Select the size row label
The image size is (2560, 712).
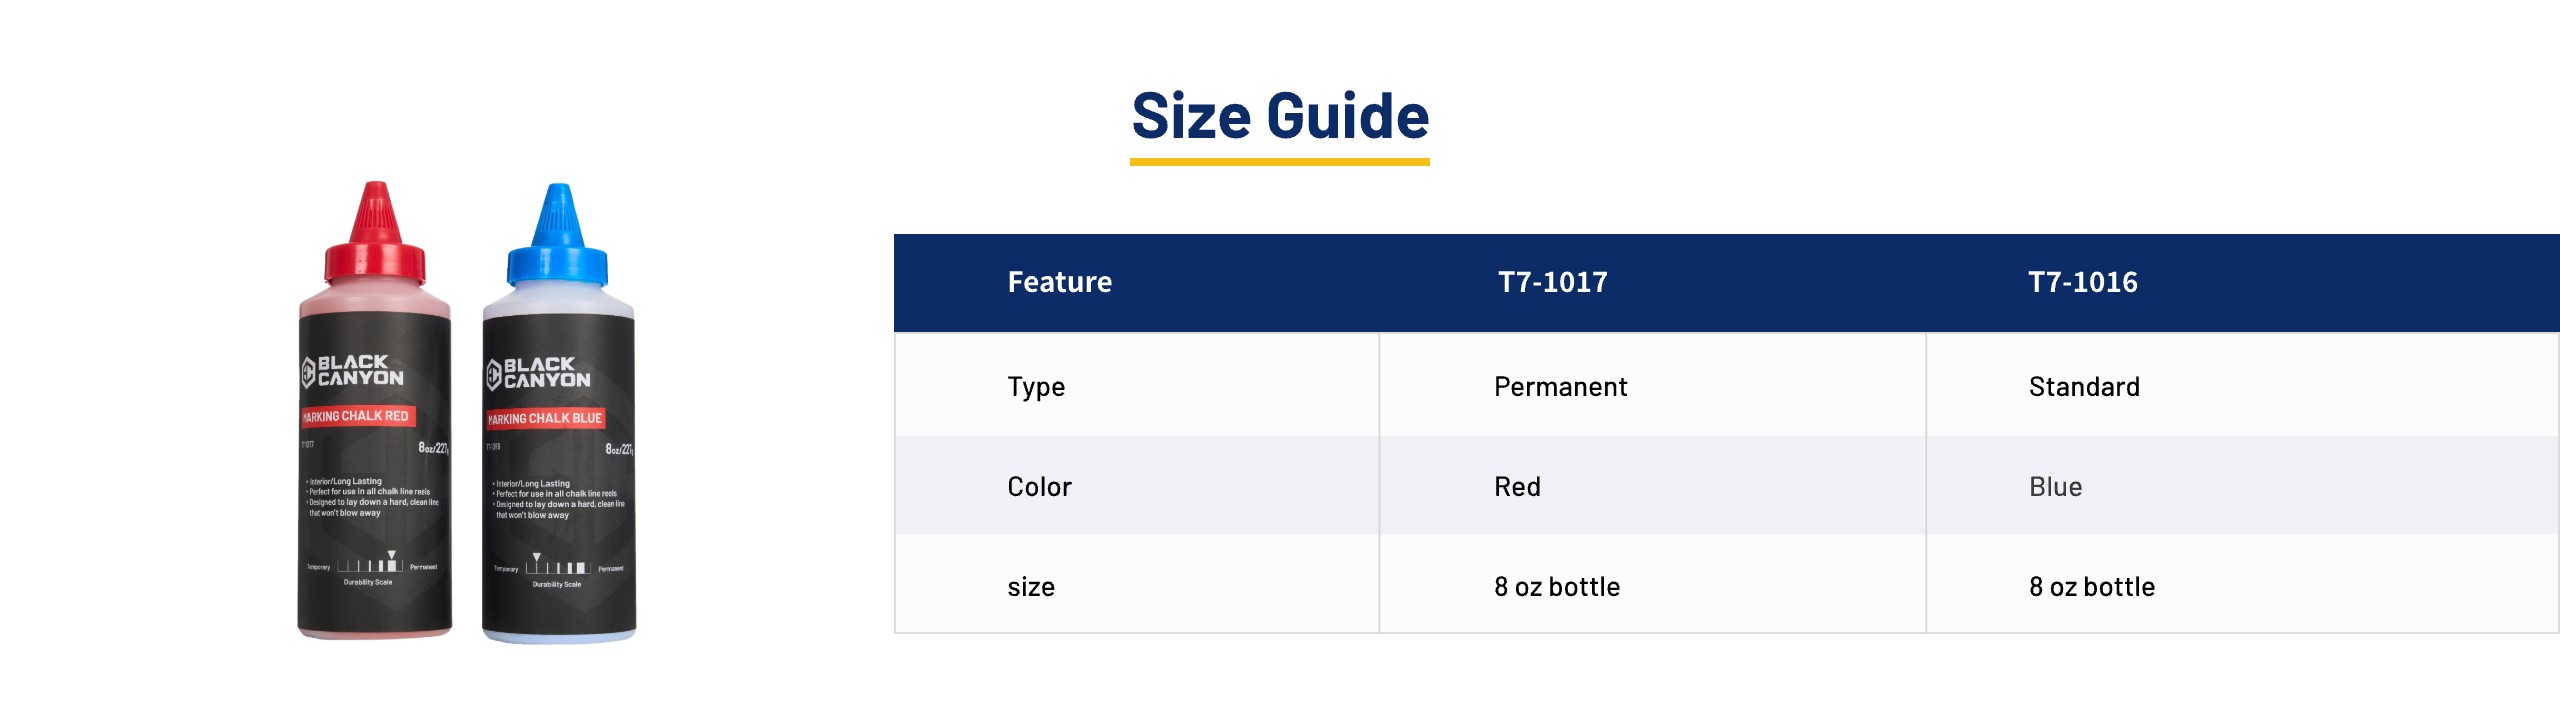click(x=1031, y=587)
